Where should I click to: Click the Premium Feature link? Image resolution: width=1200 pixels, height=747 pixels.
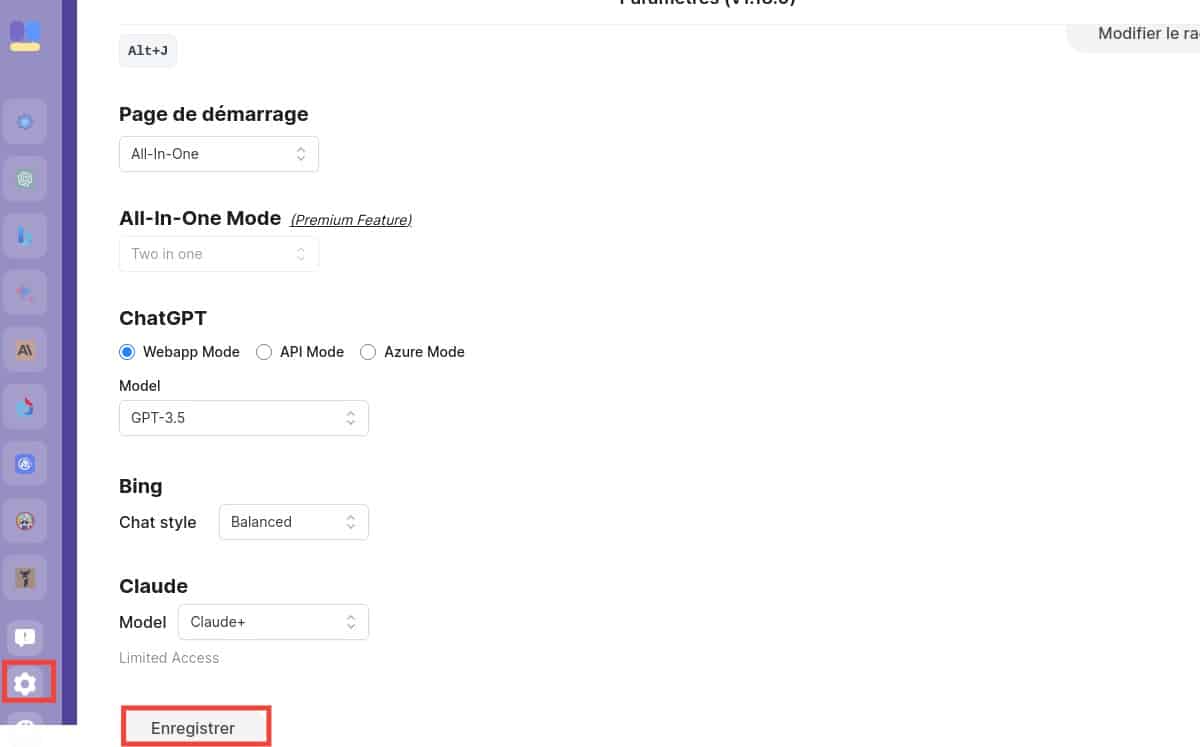tap(351, 220)
